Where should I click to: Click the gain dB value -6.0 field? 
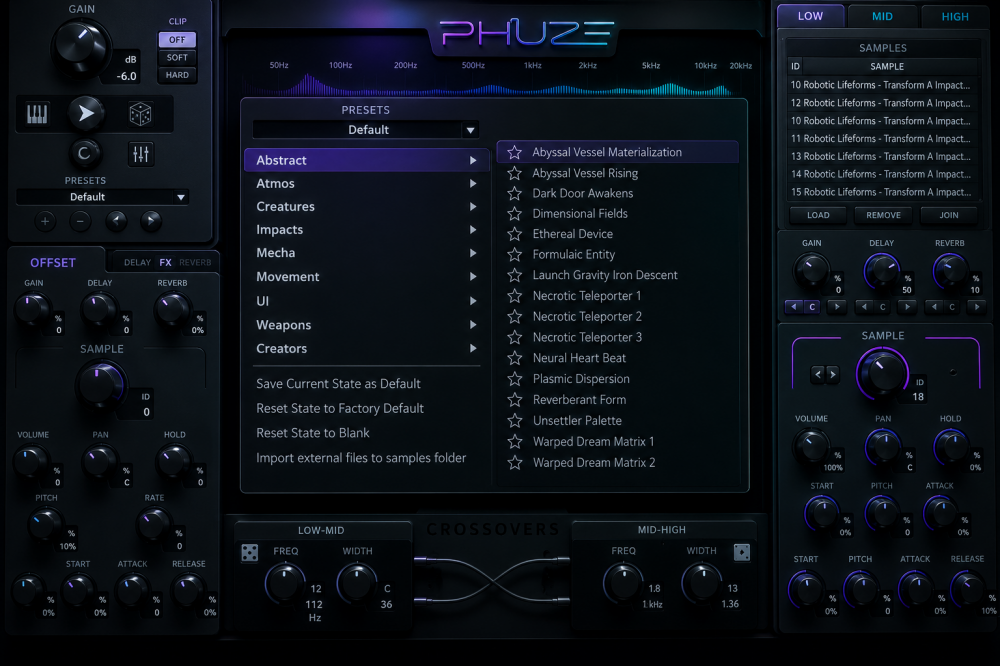(x=126, y=77)
